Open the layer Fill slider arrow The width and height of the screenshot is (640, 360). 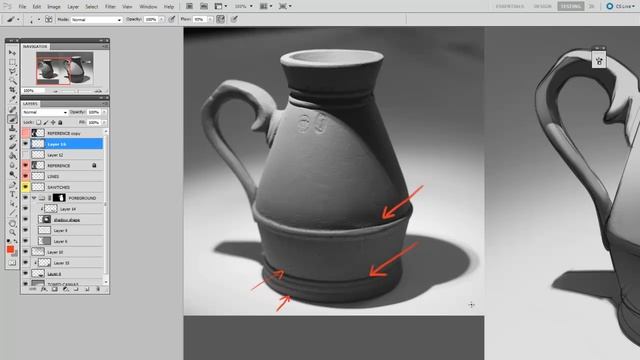pos(104,122)
